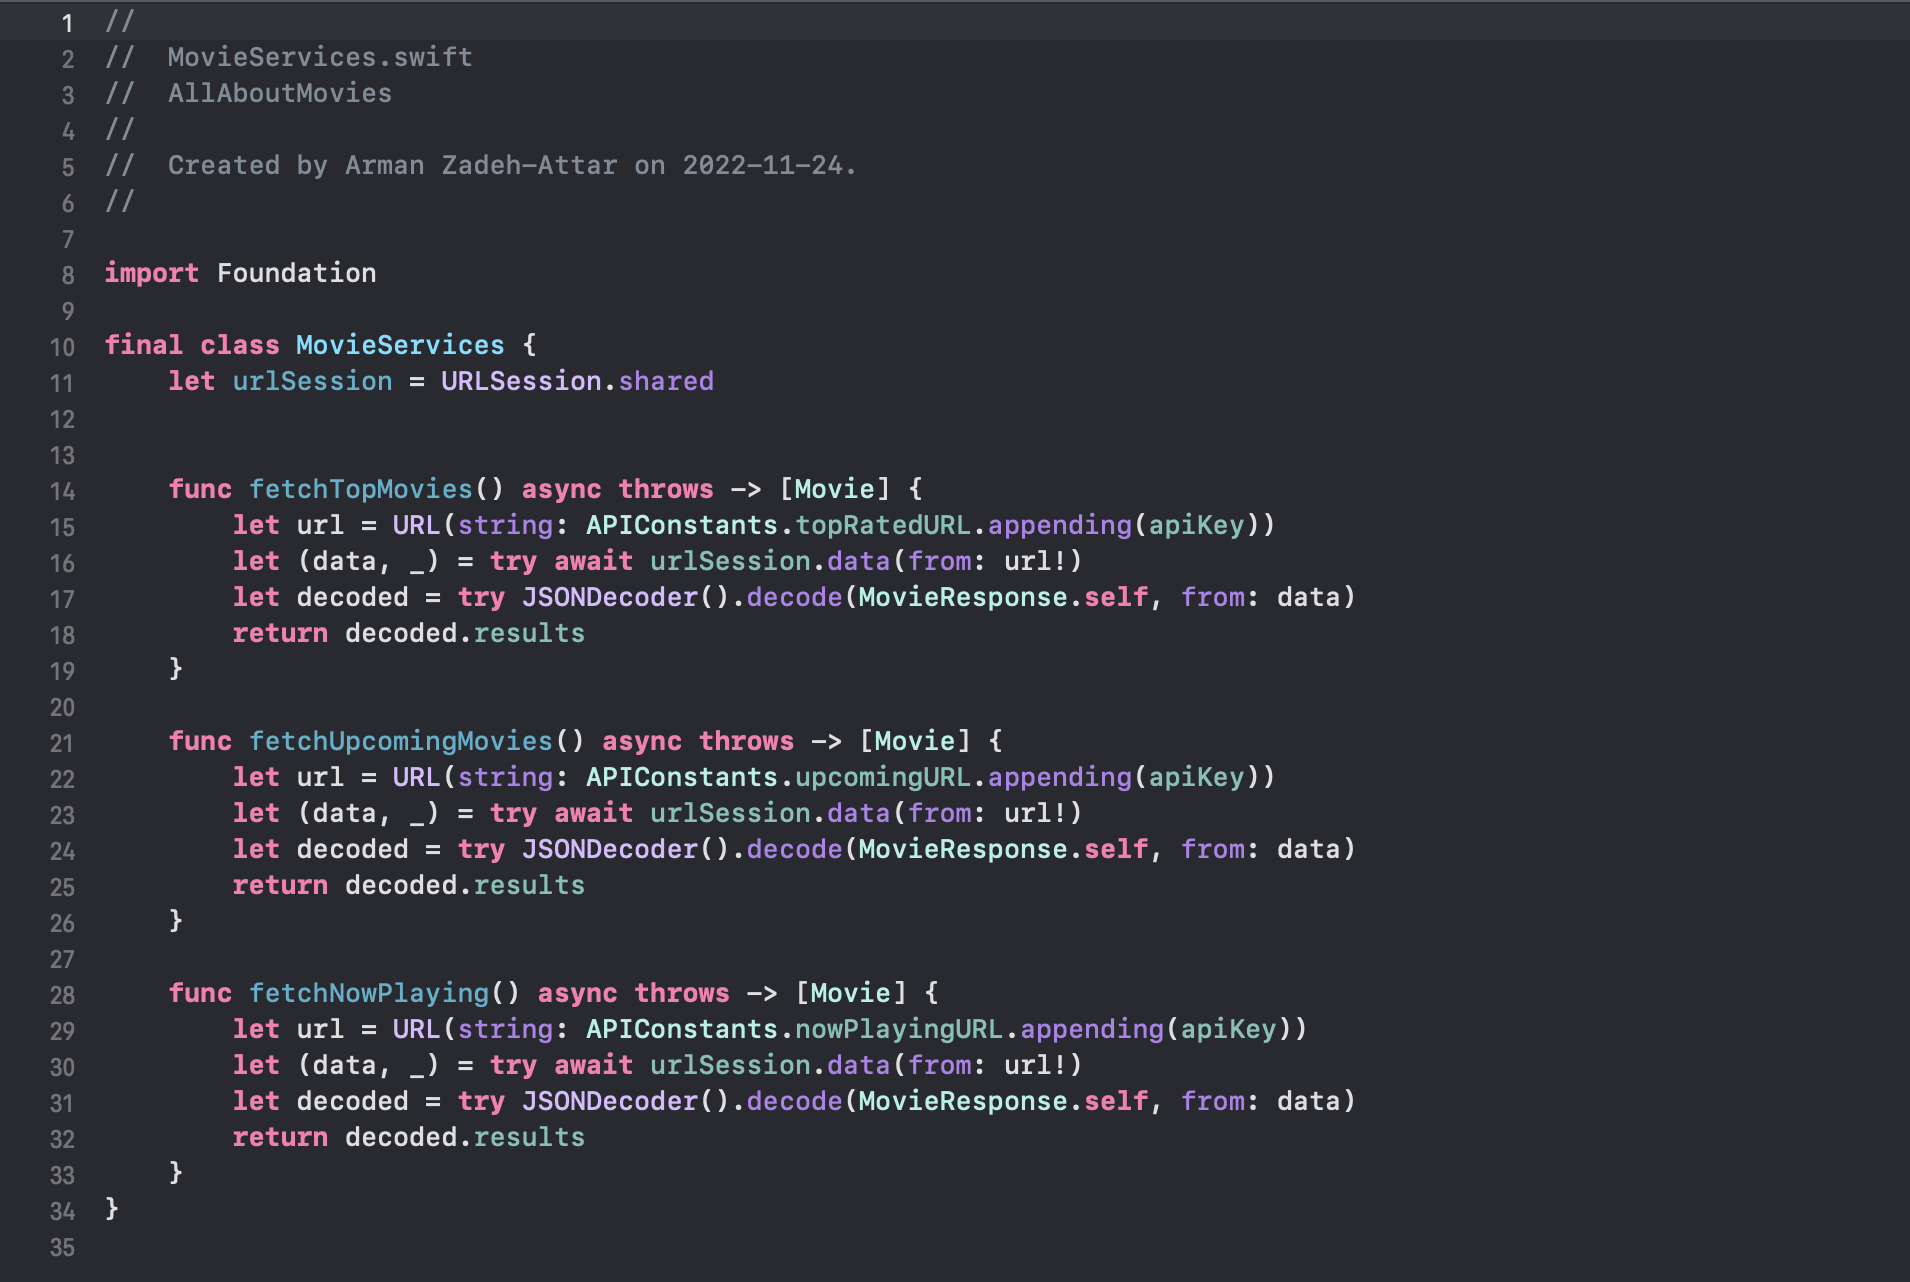Screen dimensions: 1910x1282
Task: Click the nowPlayingURL property
Action: 898,1029
